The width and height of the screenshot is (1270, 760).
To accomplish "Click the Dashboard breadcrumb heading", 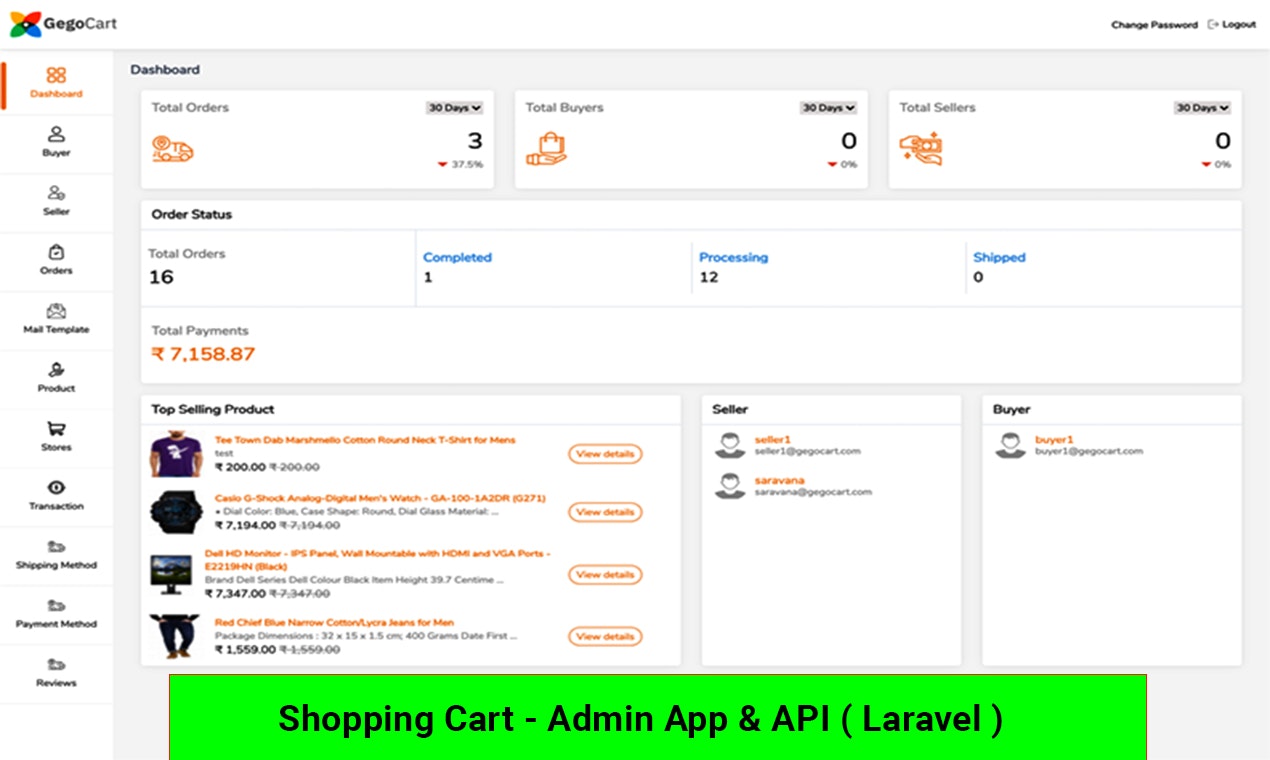I will pos(165,70).
